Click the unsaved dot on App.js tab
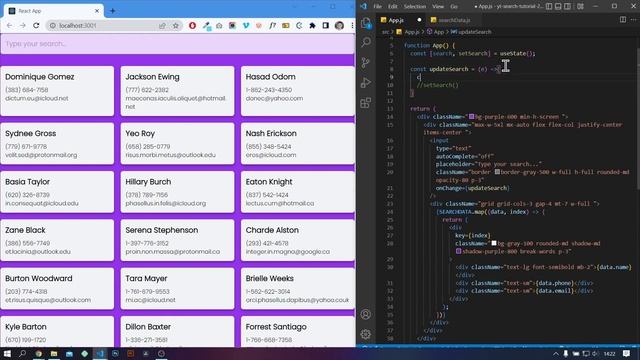The height and width of the screenshot is (360, 640). 419,20
